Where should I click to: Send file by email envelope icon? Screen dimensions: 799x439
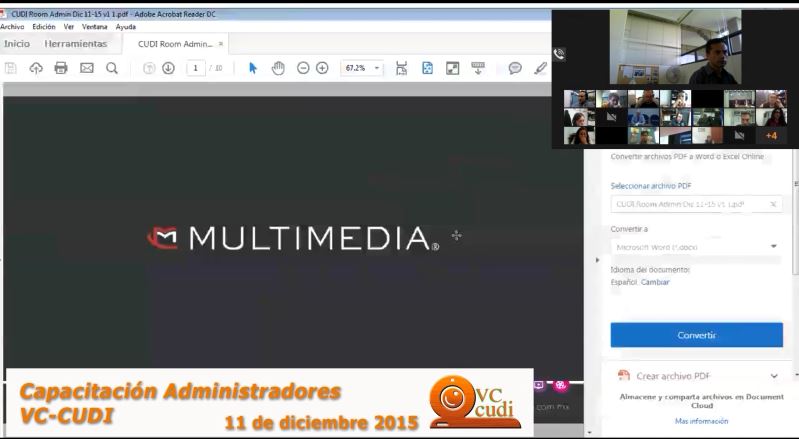[x=87, y=68]
